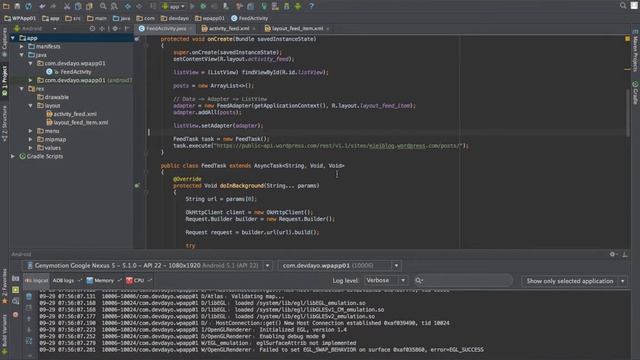Select WPApp01 in the breadcrumb bar
Viewport: 640px width, 360px height.
(x=20, y=18)
